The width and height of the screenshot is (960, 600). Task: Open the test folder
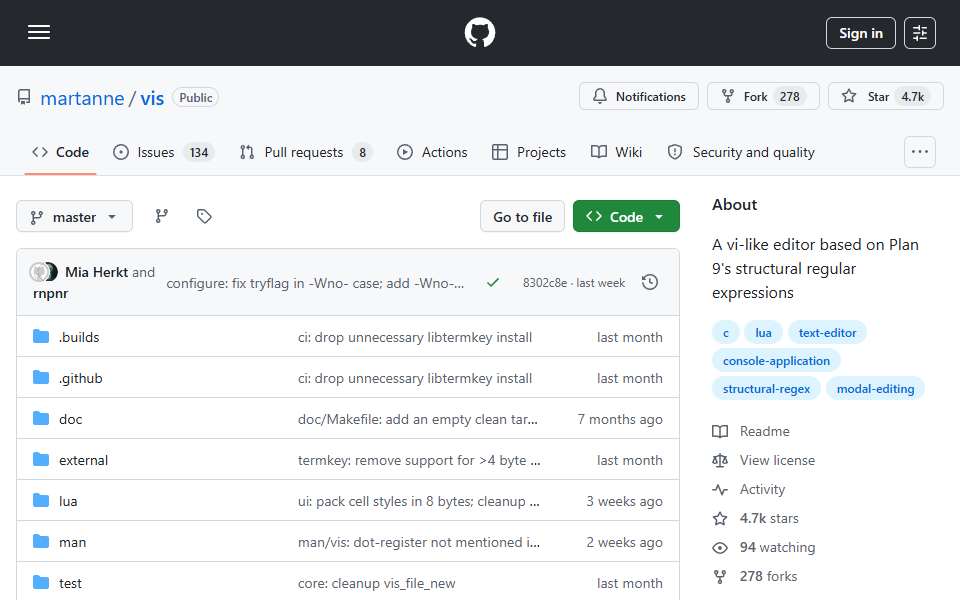pos(70,583)
